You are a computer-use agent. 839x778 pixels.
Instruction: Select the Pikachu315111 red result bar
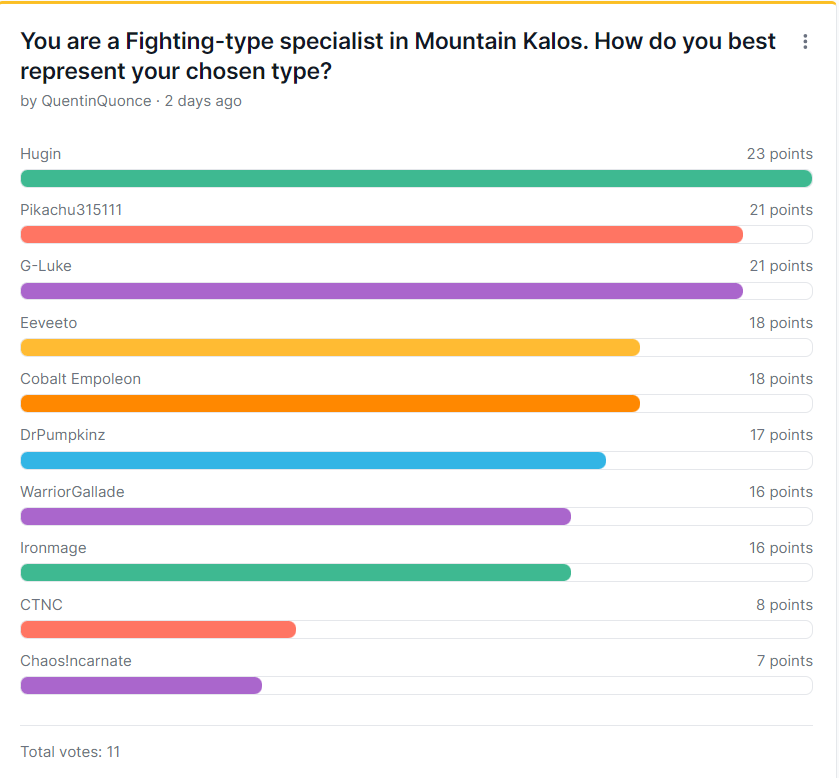click(x=382, y=234)
